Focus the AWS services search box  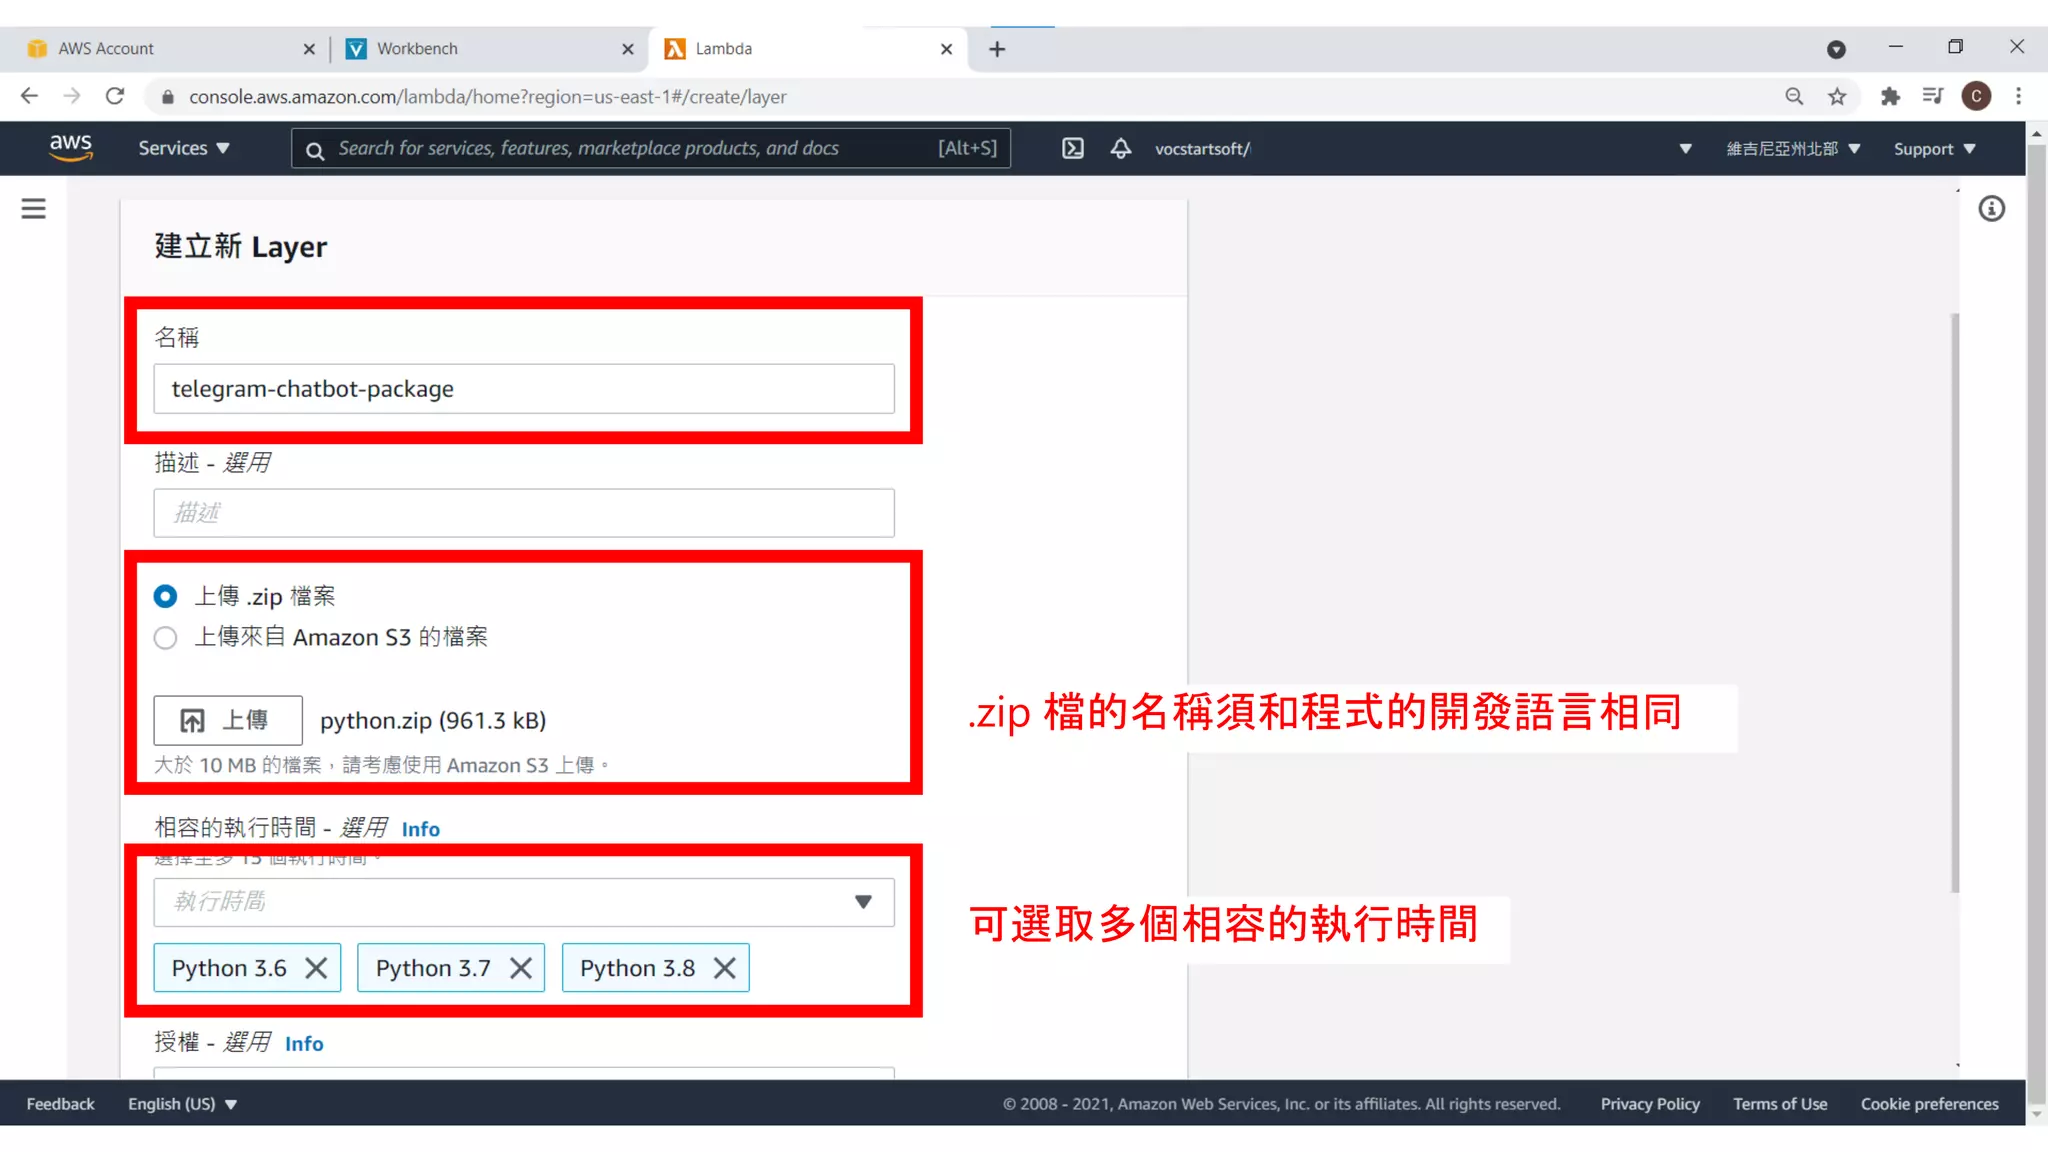tap(651, 148)
